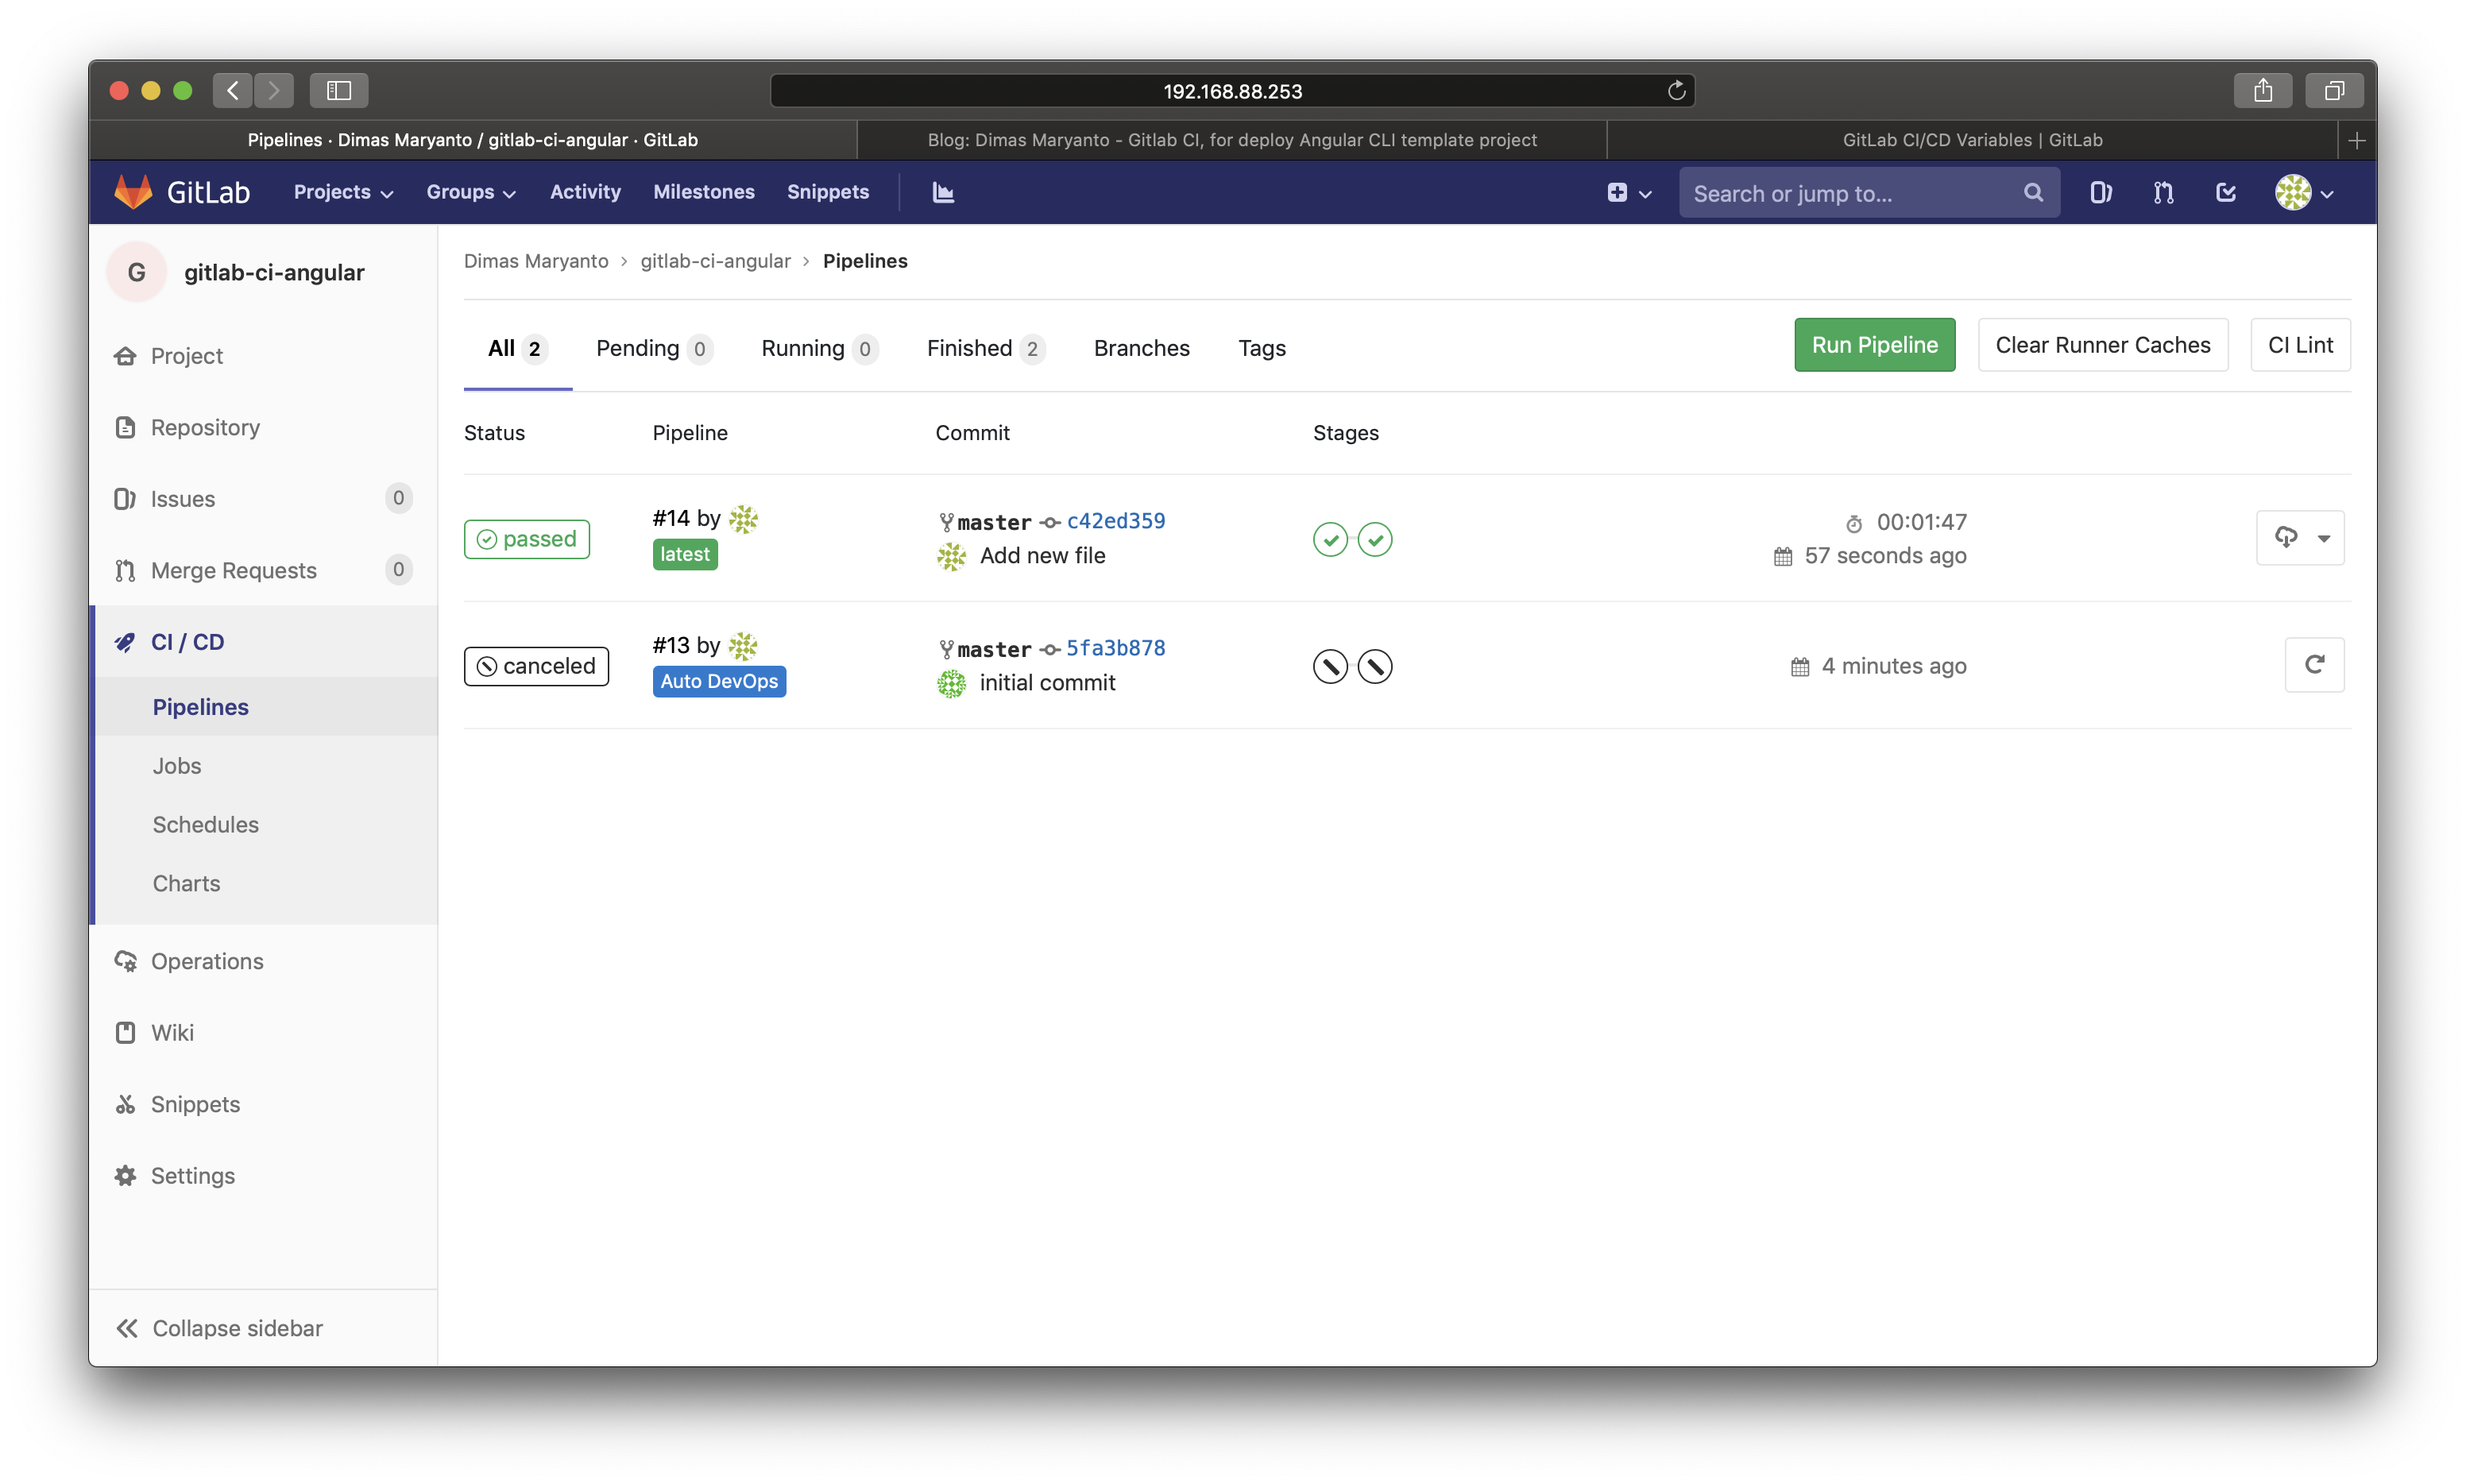Open artifacts download for pipeline #14

coord(2300,538)
